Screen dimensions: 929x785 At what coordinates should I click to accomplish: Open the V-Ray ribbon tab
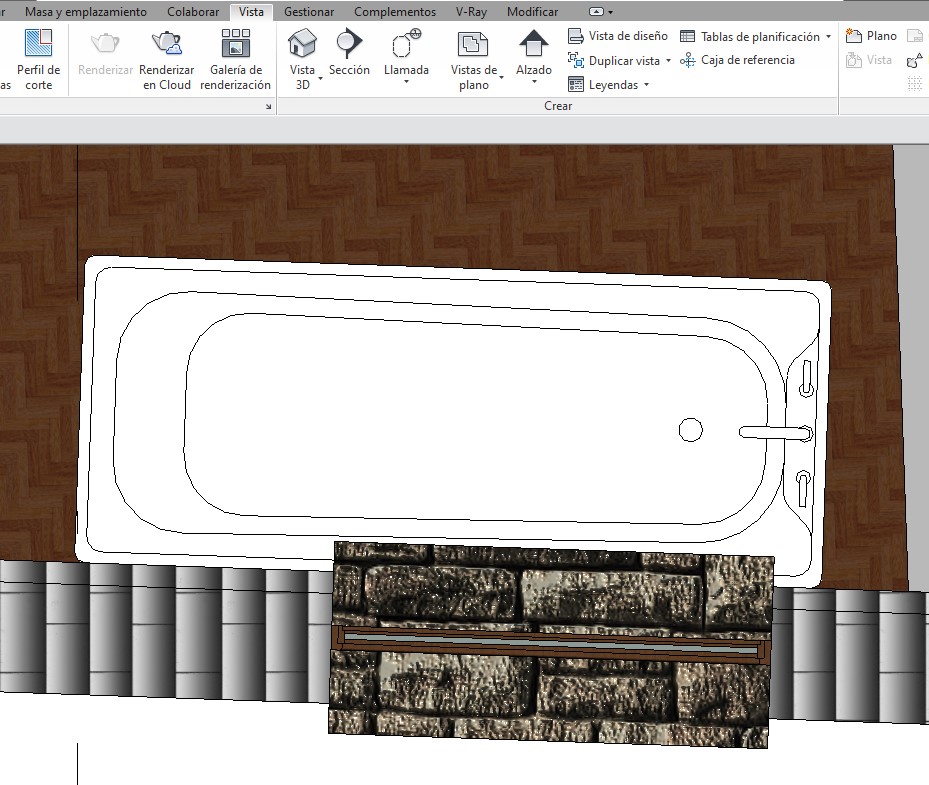[471, 12]
